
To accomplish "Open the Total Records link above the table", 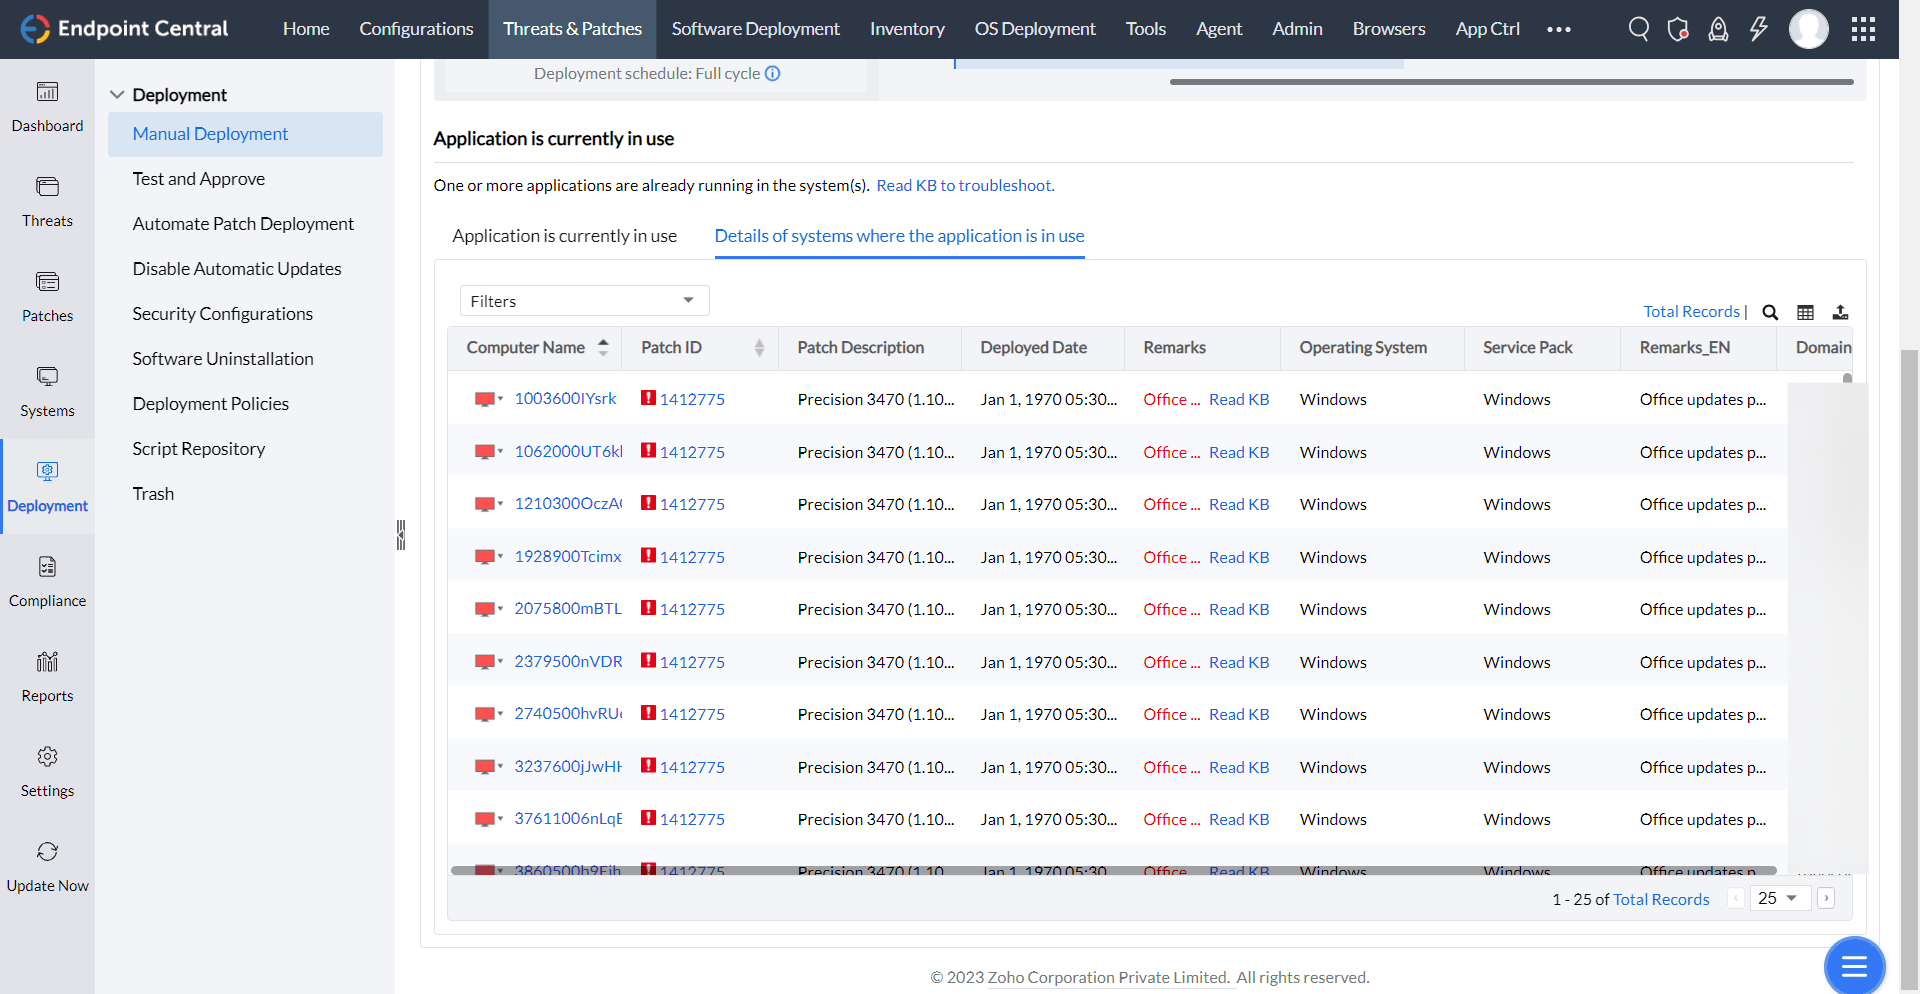I will (1691, 311).
